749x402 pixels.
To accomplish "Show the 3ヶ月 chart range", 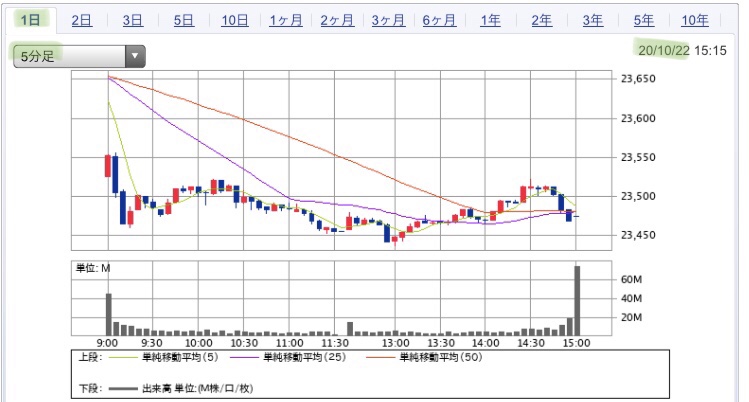I will pos(388,20).
